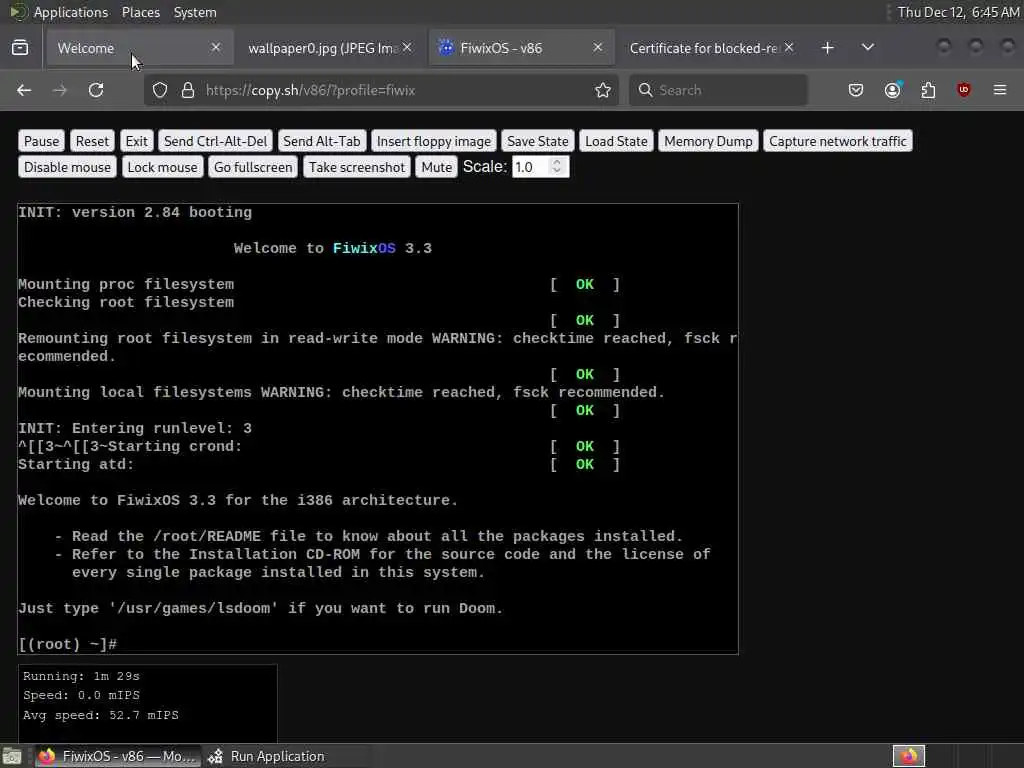Switch to the Certificate for blocked tab
Viewport: 1024px width, 768px height.
pos(712,48)
